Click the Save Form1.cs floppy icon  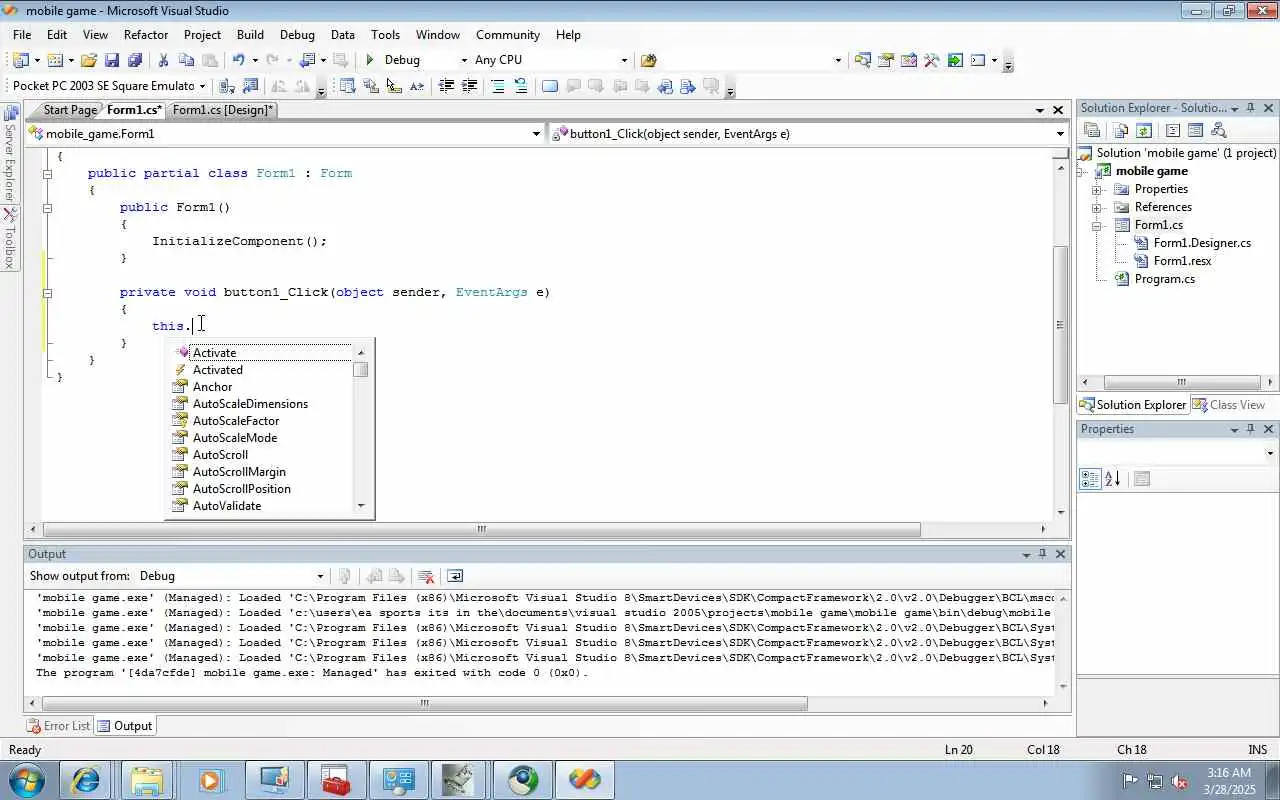tap(112, 60)
